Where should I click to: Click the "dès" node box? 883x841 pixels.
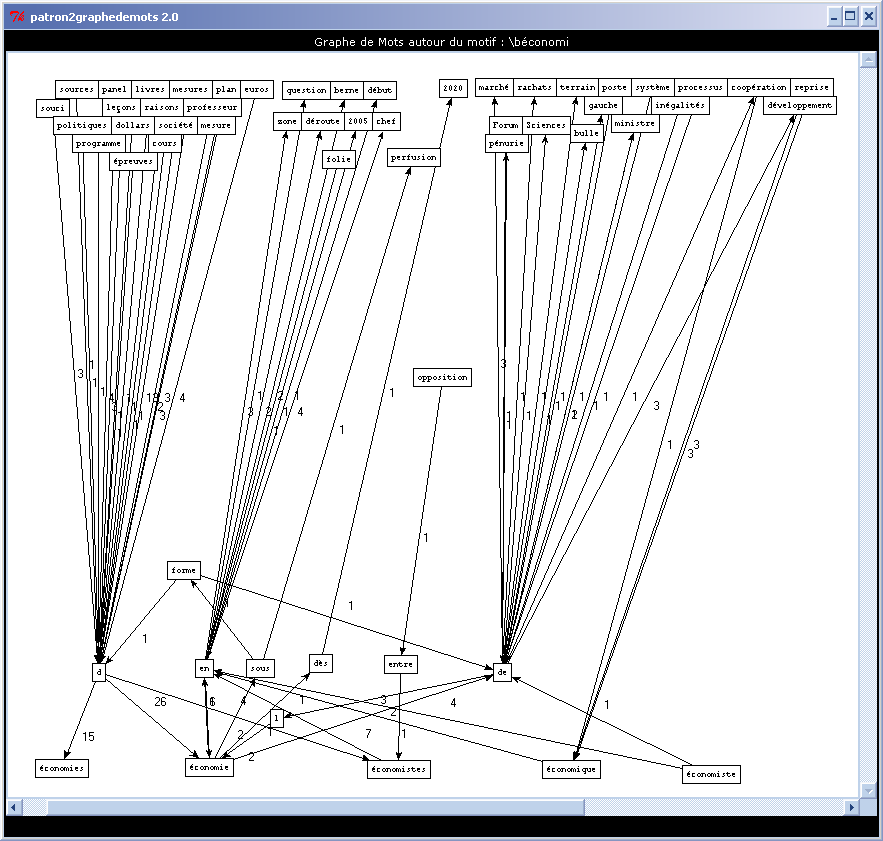pyautogui.click(x=321, y=664)
